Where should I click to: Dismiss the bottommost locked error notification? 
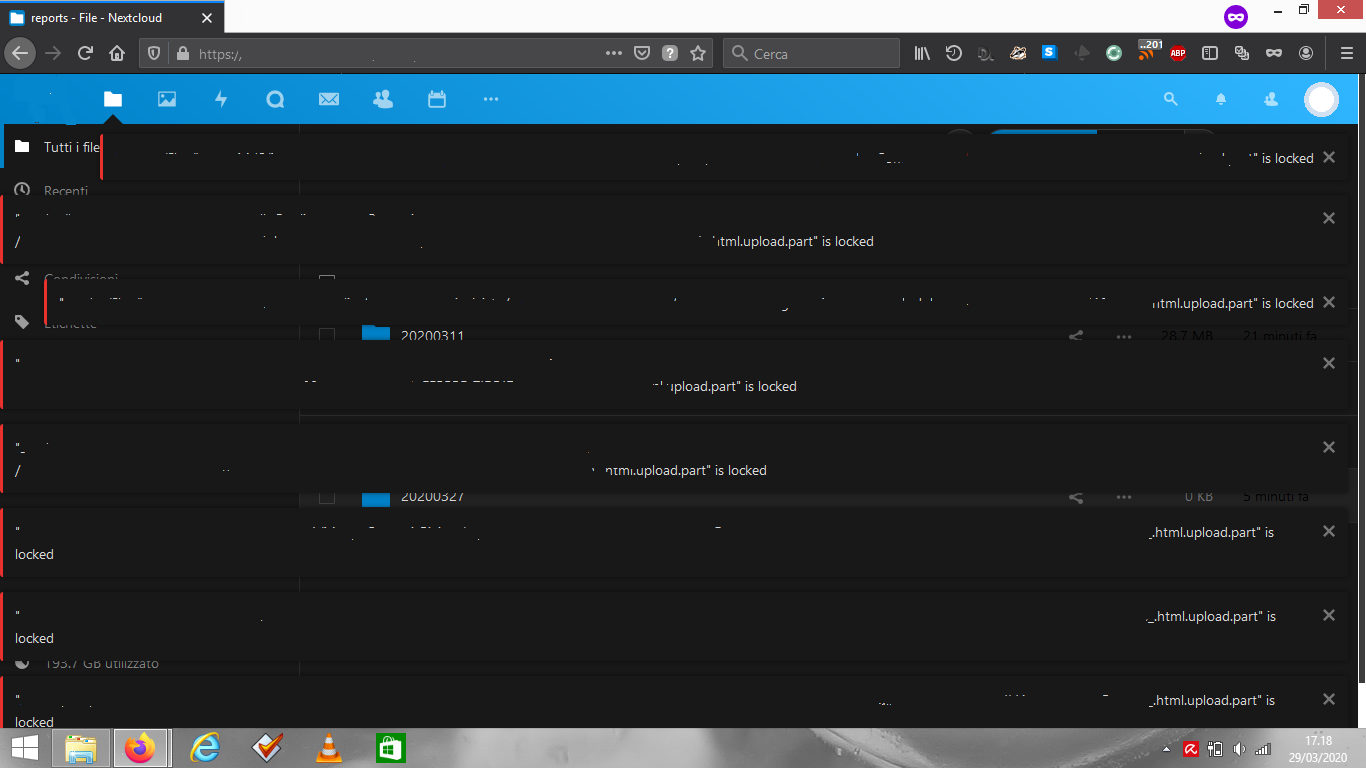point(1329,699)
